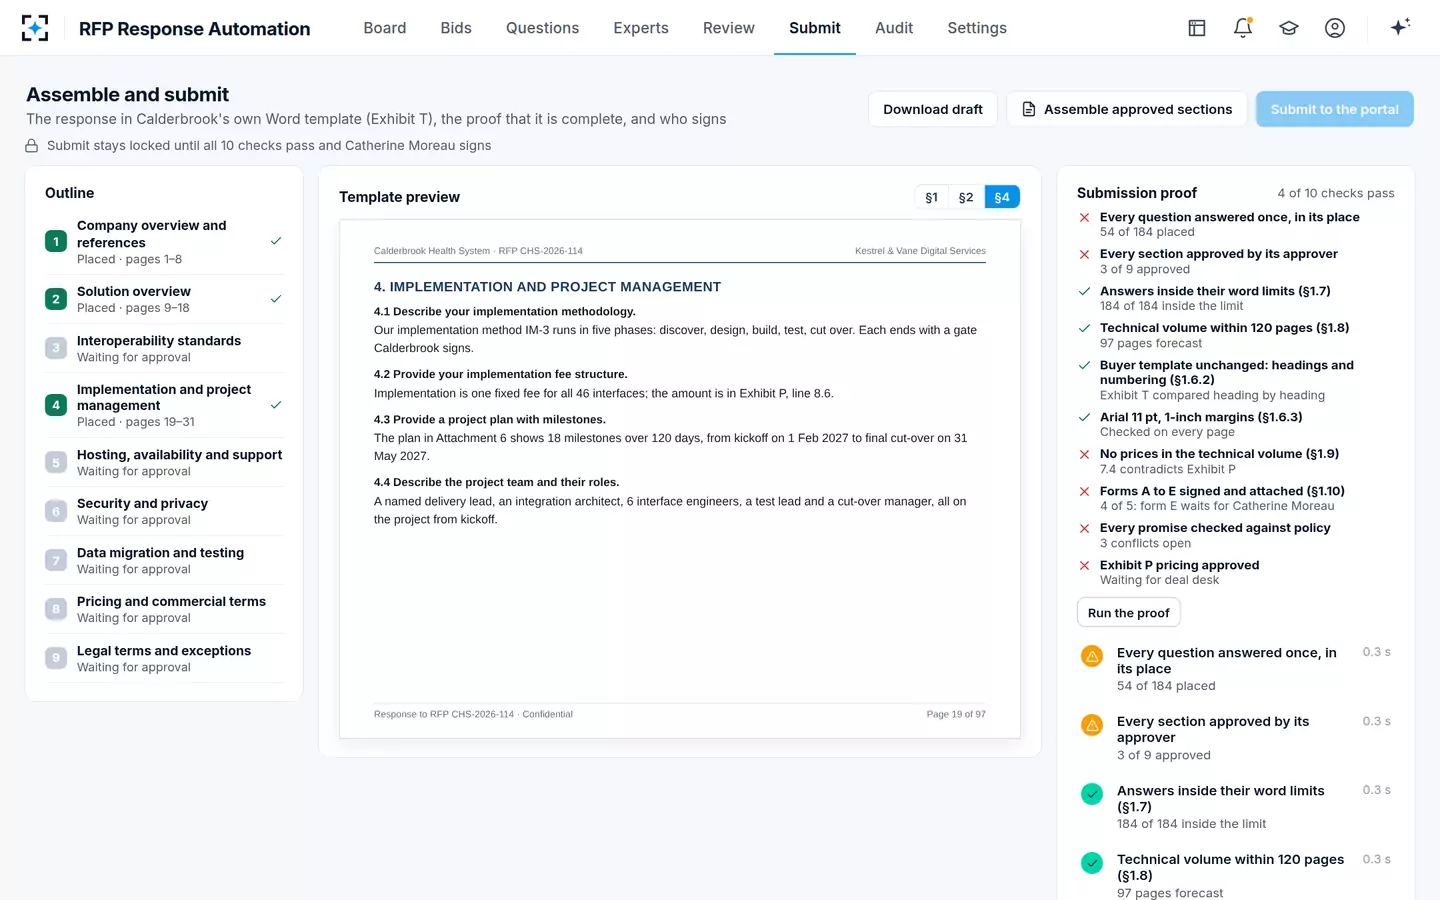
Task: Click the text "4 of 10 checks pass"
Action: [x=1336, y=193]
